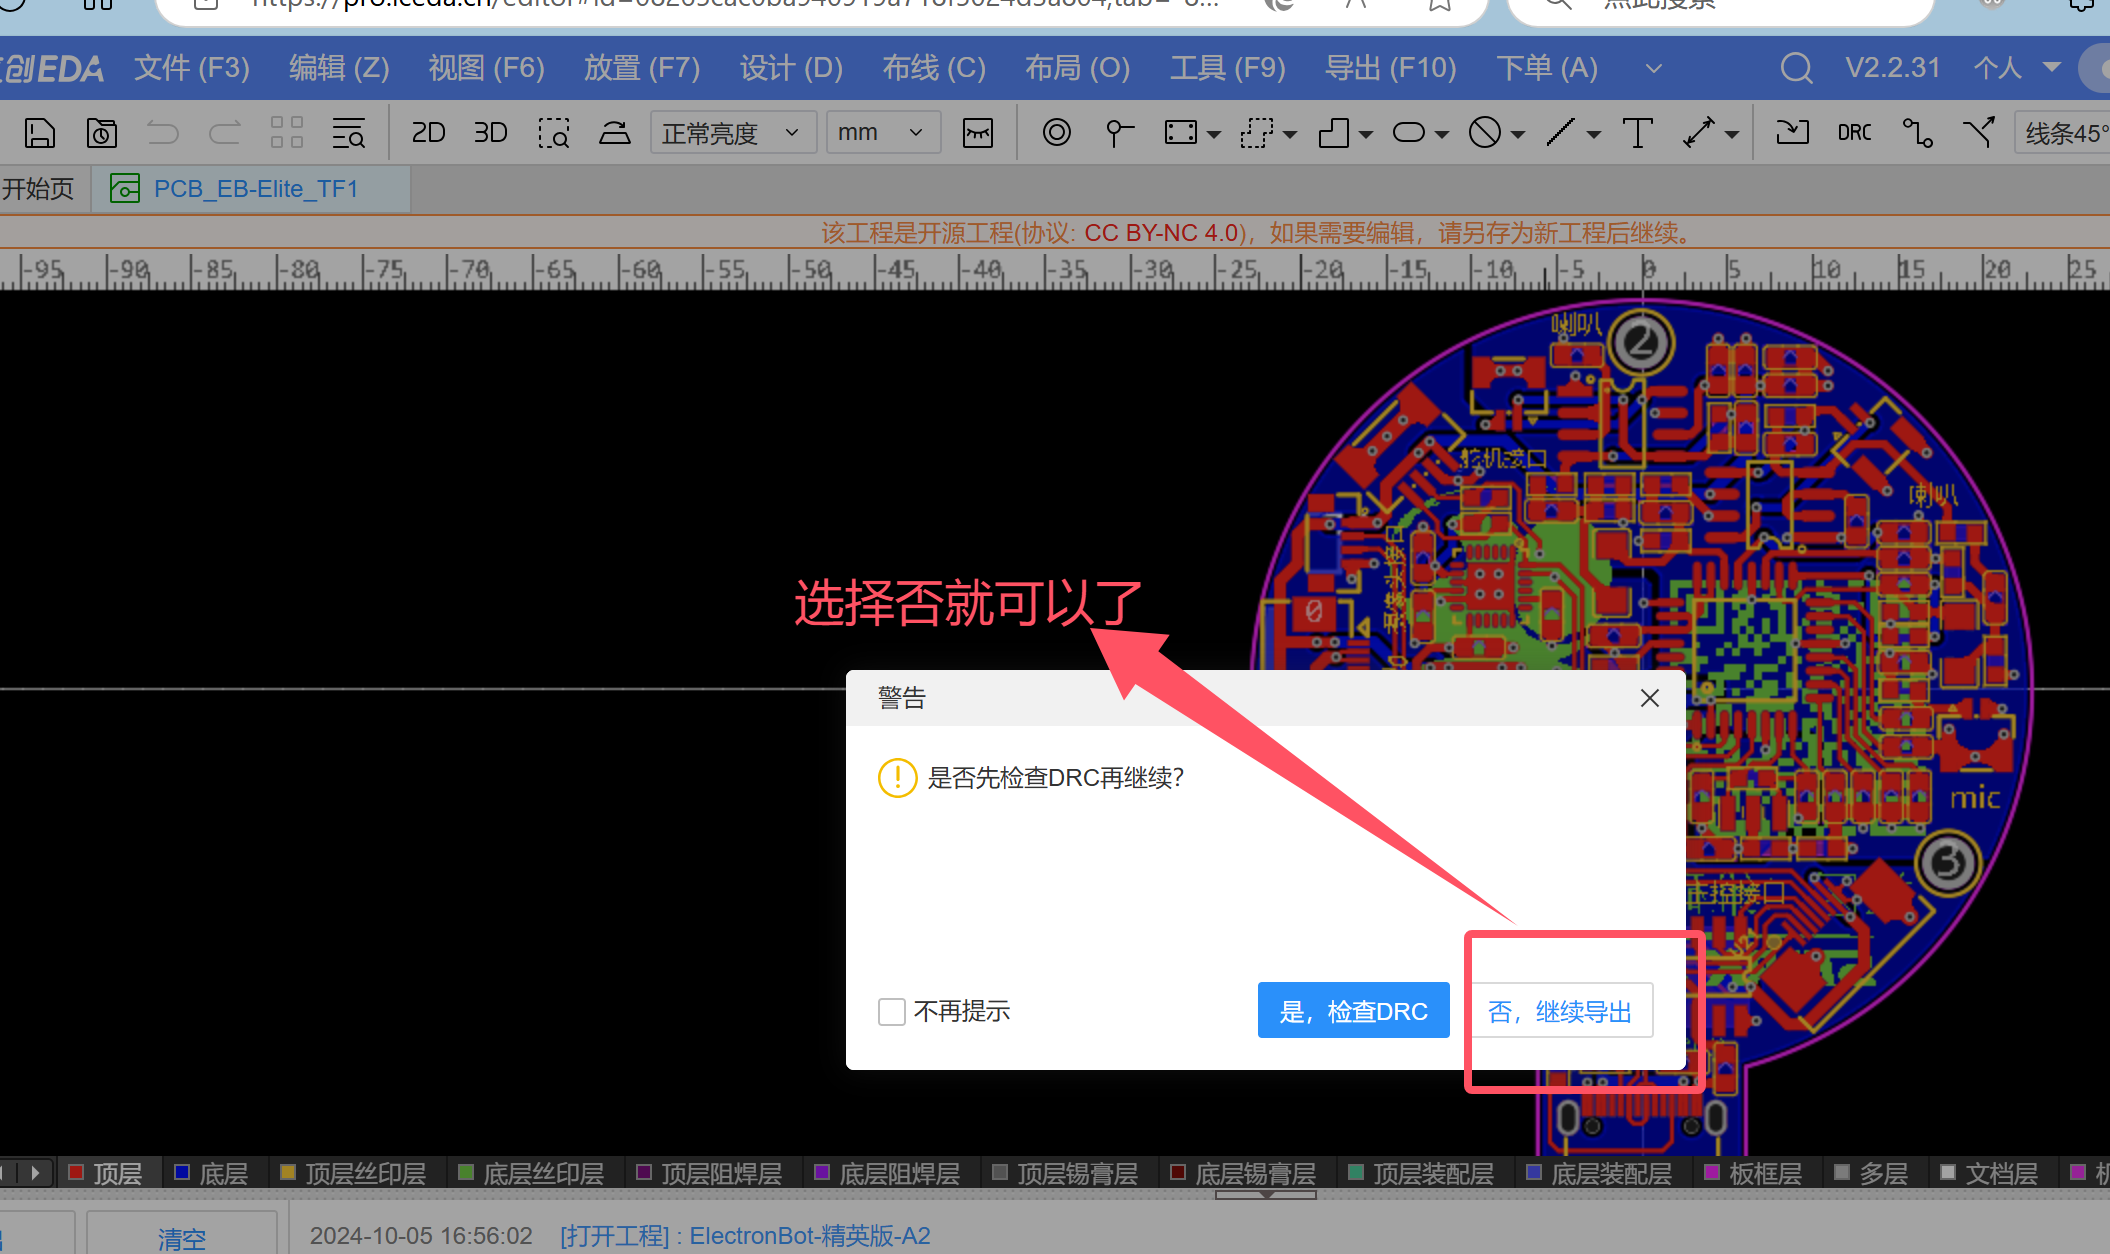Expand the board outline tool dropdown arrow
2110x1254 pixels.
click(1366, 134)
